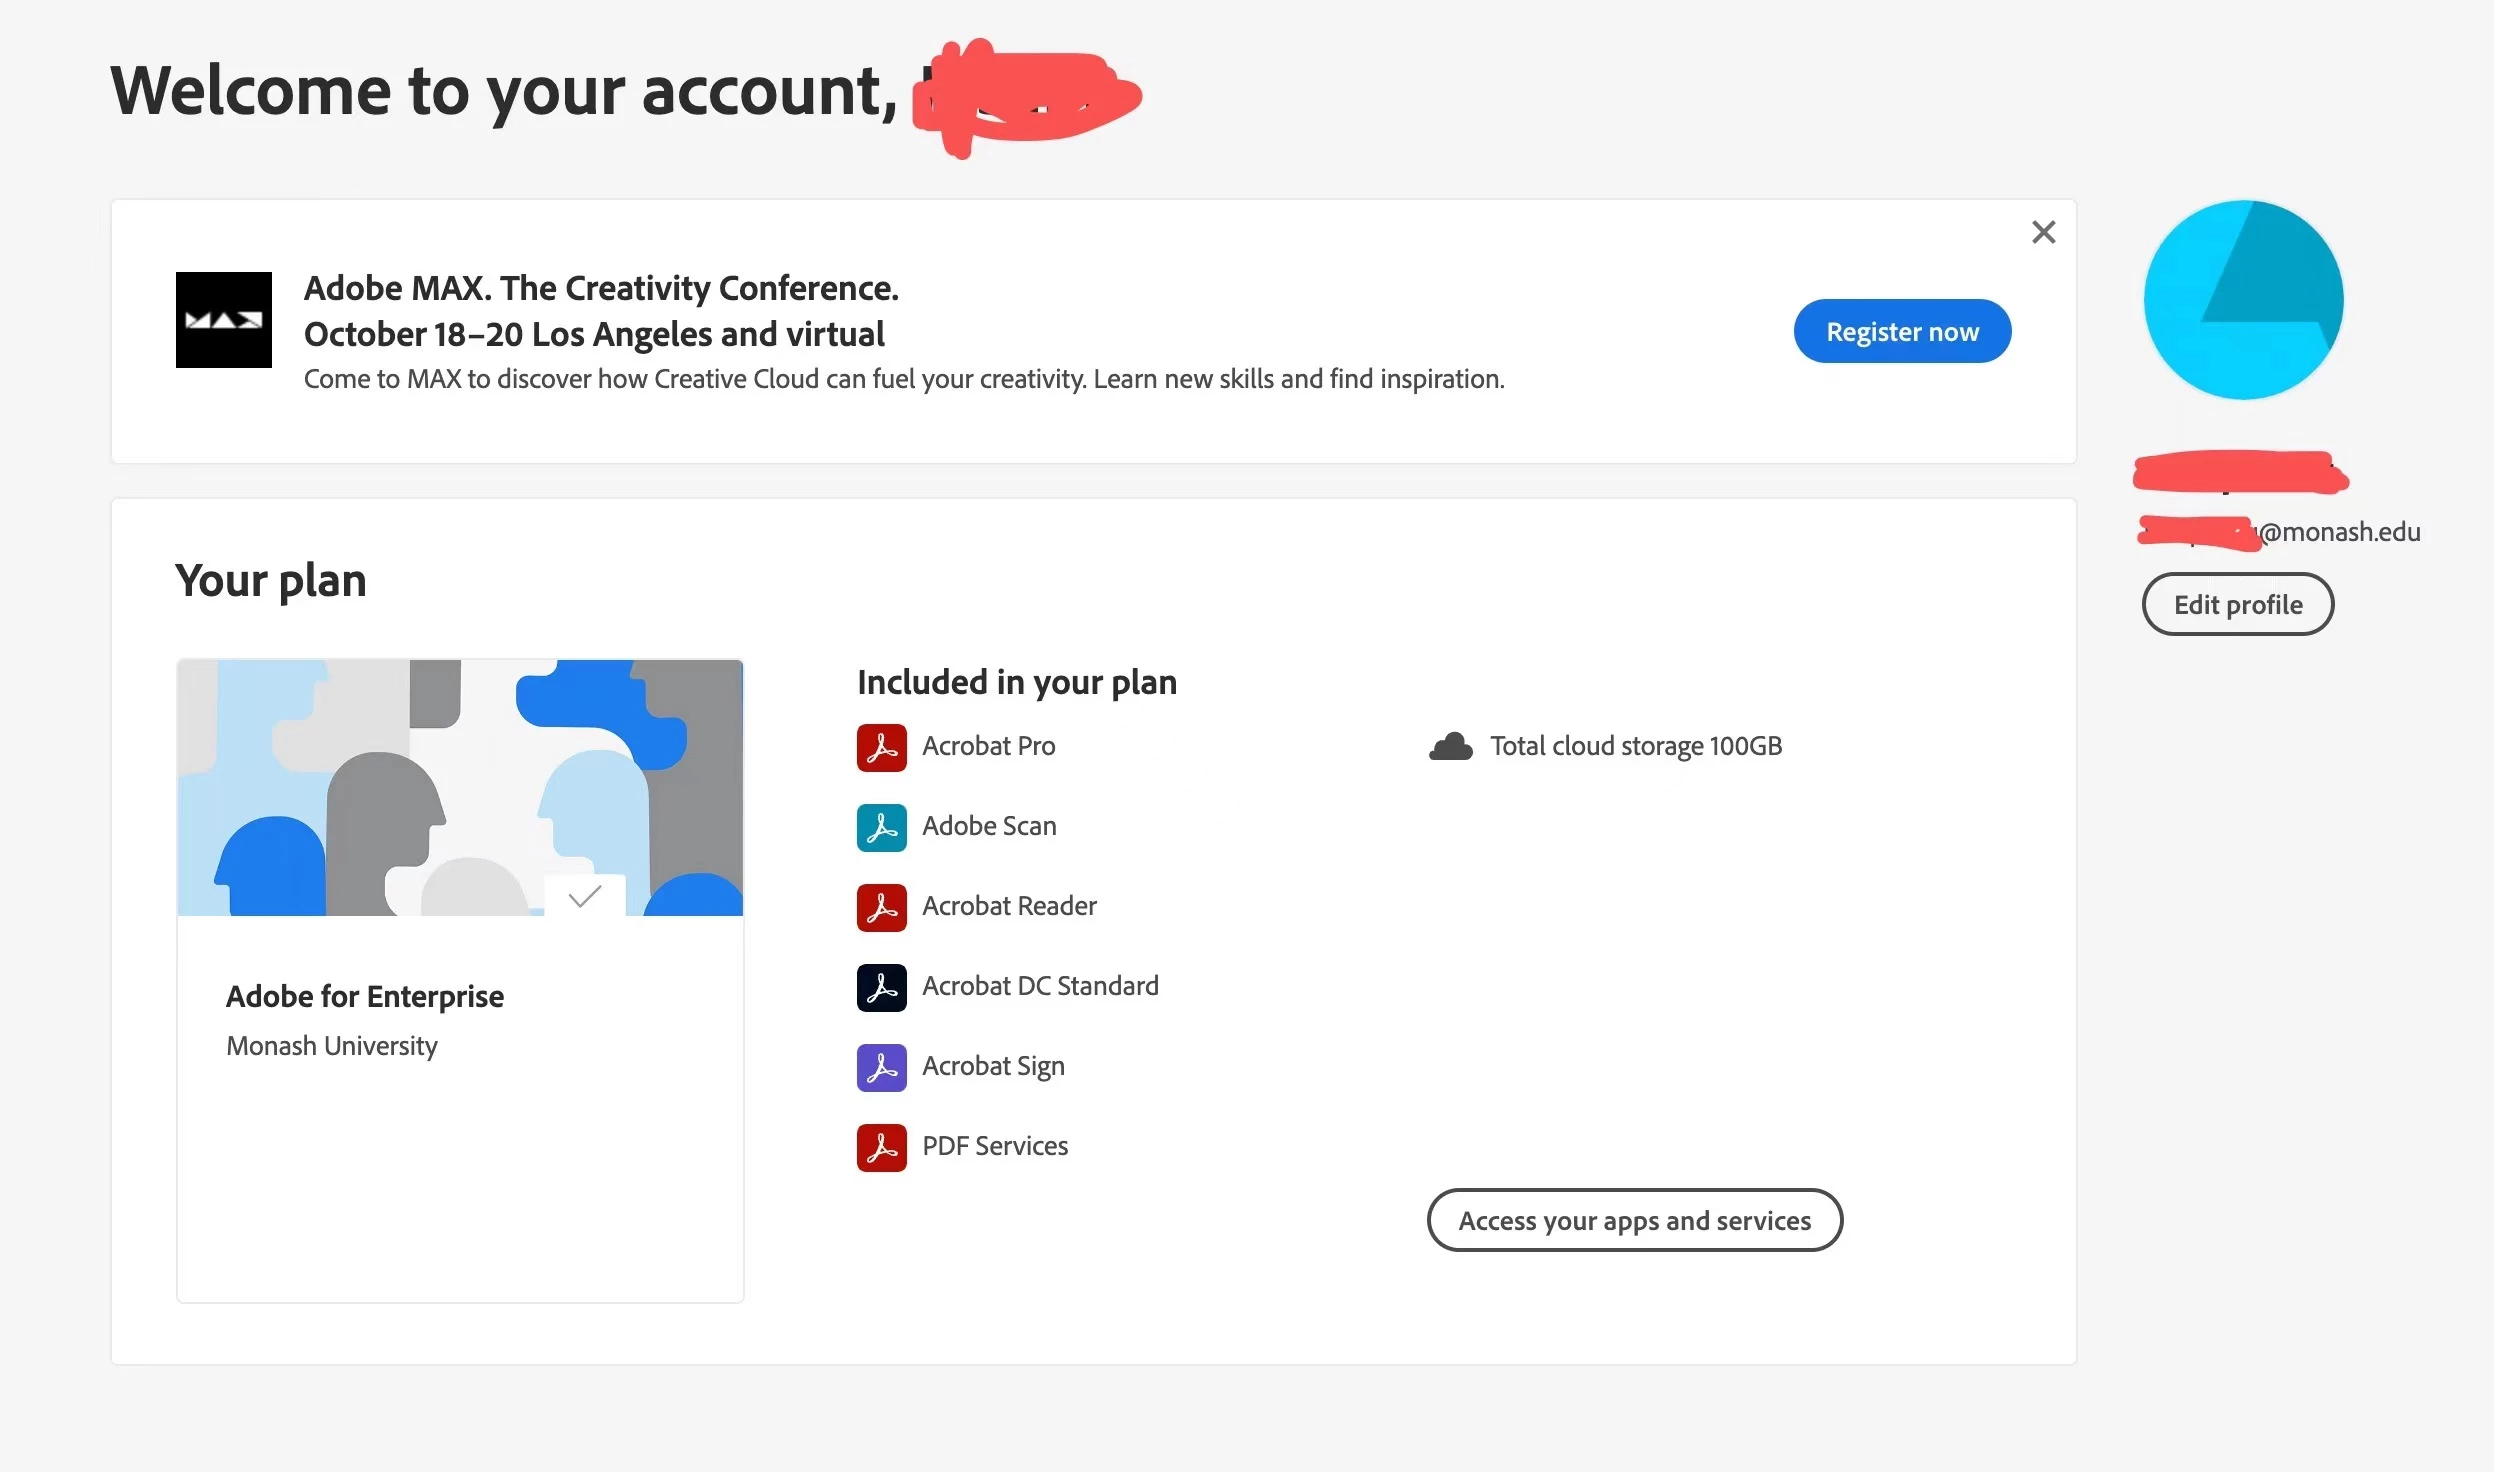
Task: Click Access your apps and services
Action: click(1634, 1220)
